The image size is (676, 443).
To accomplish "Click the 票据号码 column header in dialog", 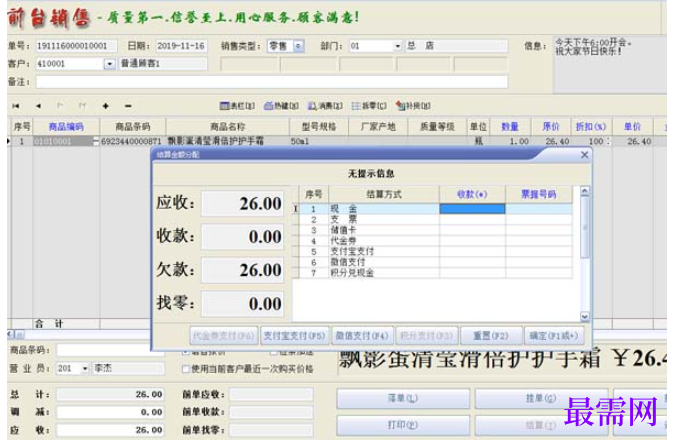I will tap(538, 194).
